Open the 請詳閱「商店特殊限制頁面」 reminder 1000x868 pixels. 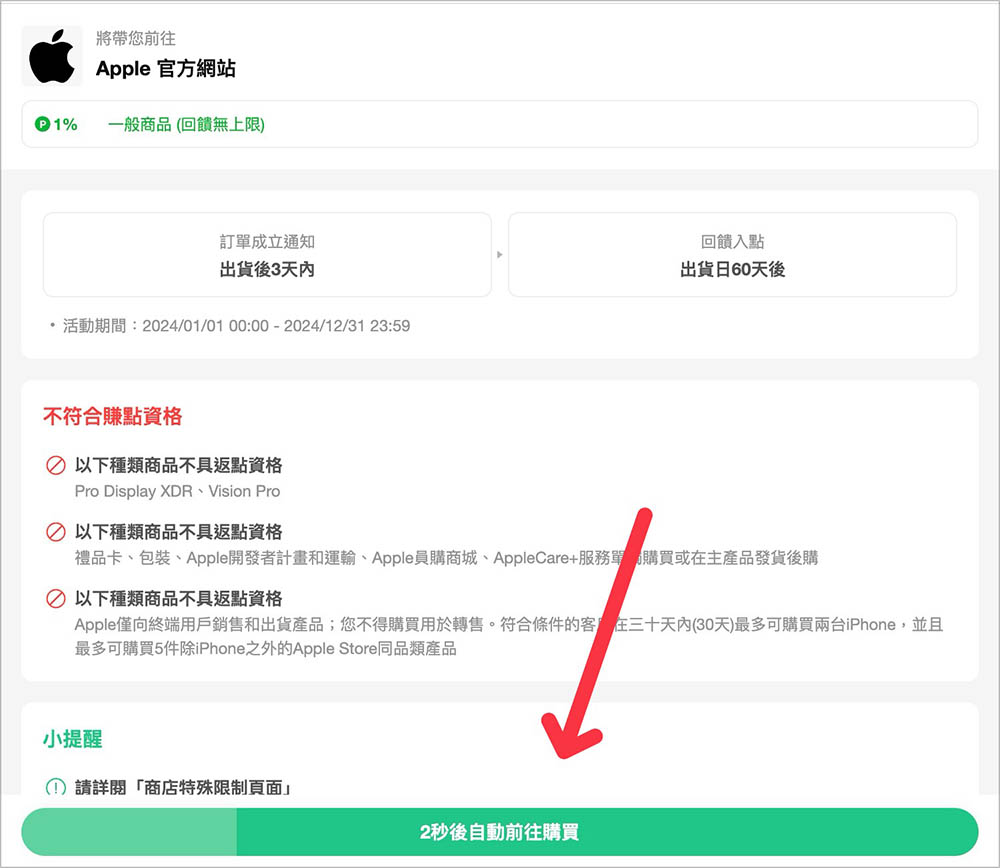click(x=183, y=788)
